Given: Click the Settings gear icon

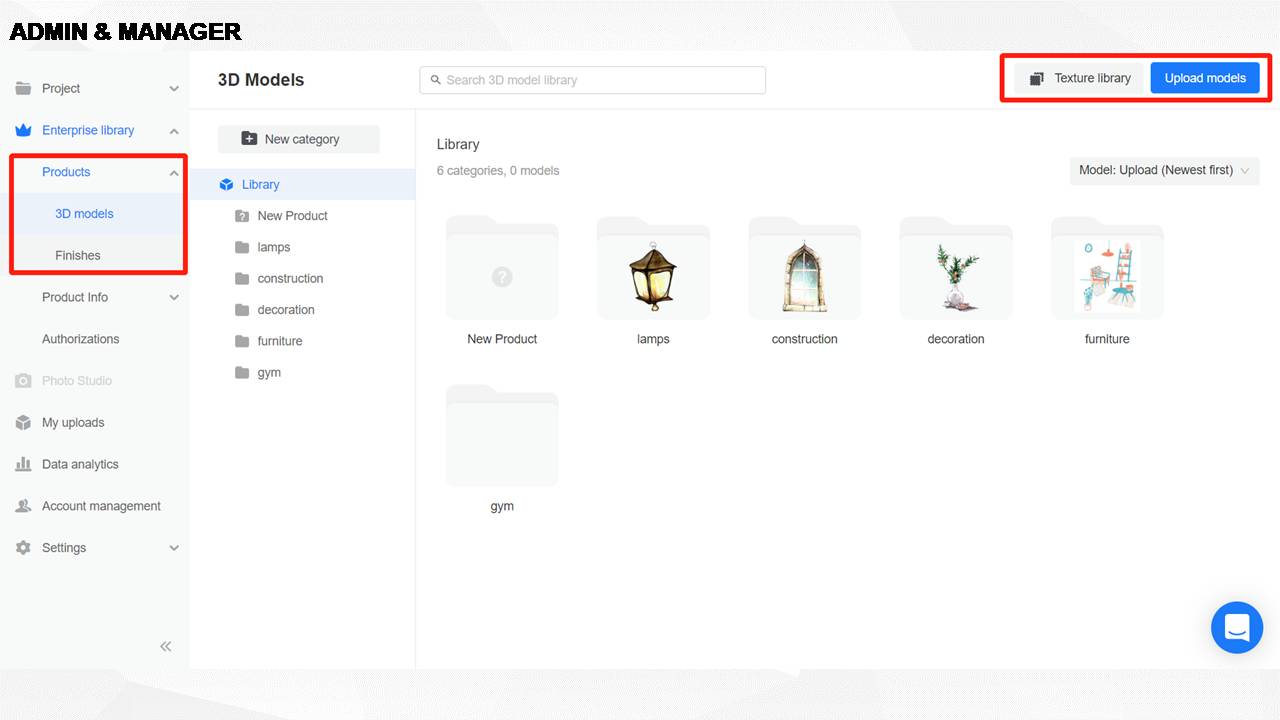Looking at the screenshot, I should pyautogui.click(x=23, y=548).
